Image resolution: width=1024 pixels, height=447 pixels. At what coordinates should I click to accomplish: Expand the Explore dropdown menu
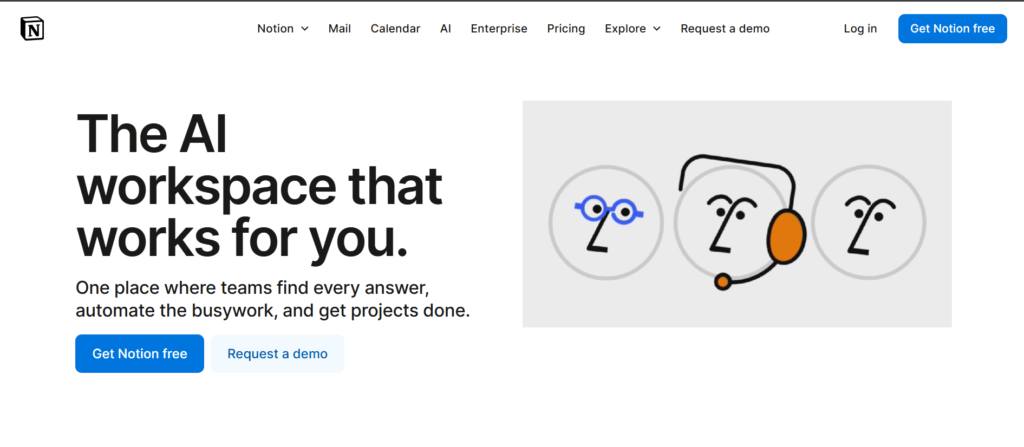tap(633, 29)
